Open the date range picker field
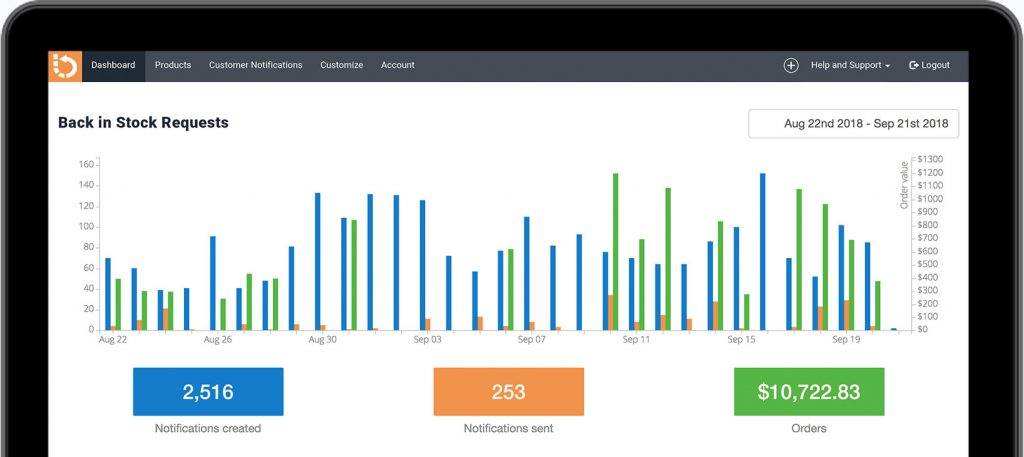1024x457 pixels. click(853, 124)
